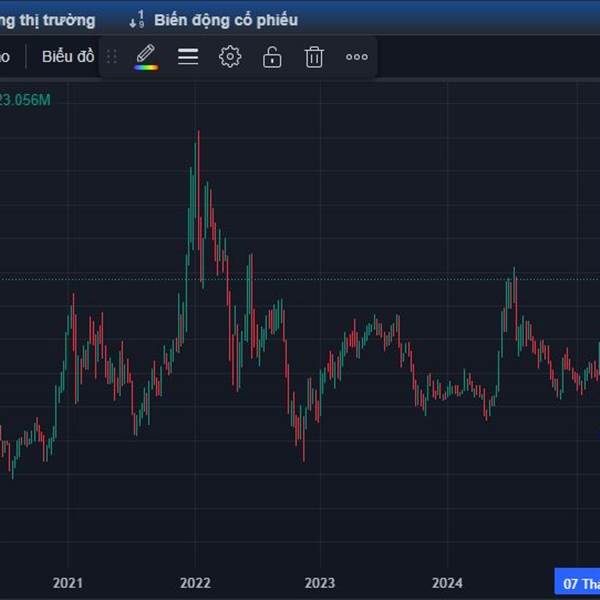Screen dimensions: 600x600
Task: Click the pencil line color tool
Action: [146, 53]
